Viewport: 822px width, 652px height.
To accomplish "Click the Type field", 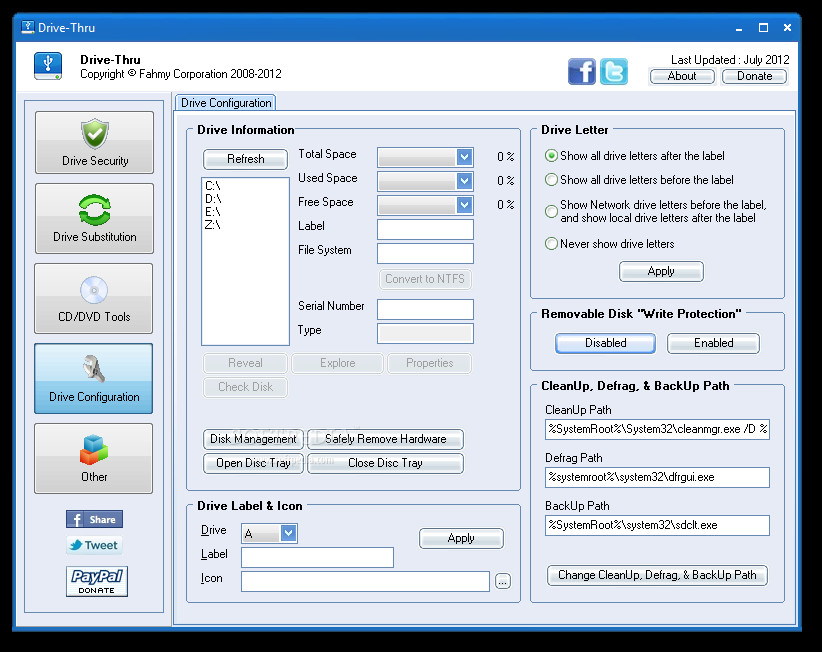I will (x=425, y=333).
